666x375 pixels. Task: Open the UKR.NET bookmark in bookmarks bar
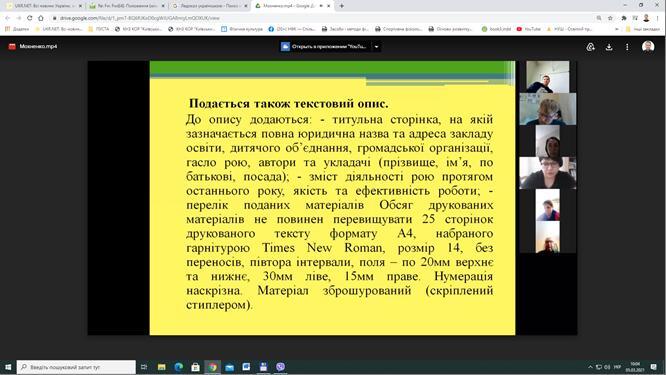59,29
